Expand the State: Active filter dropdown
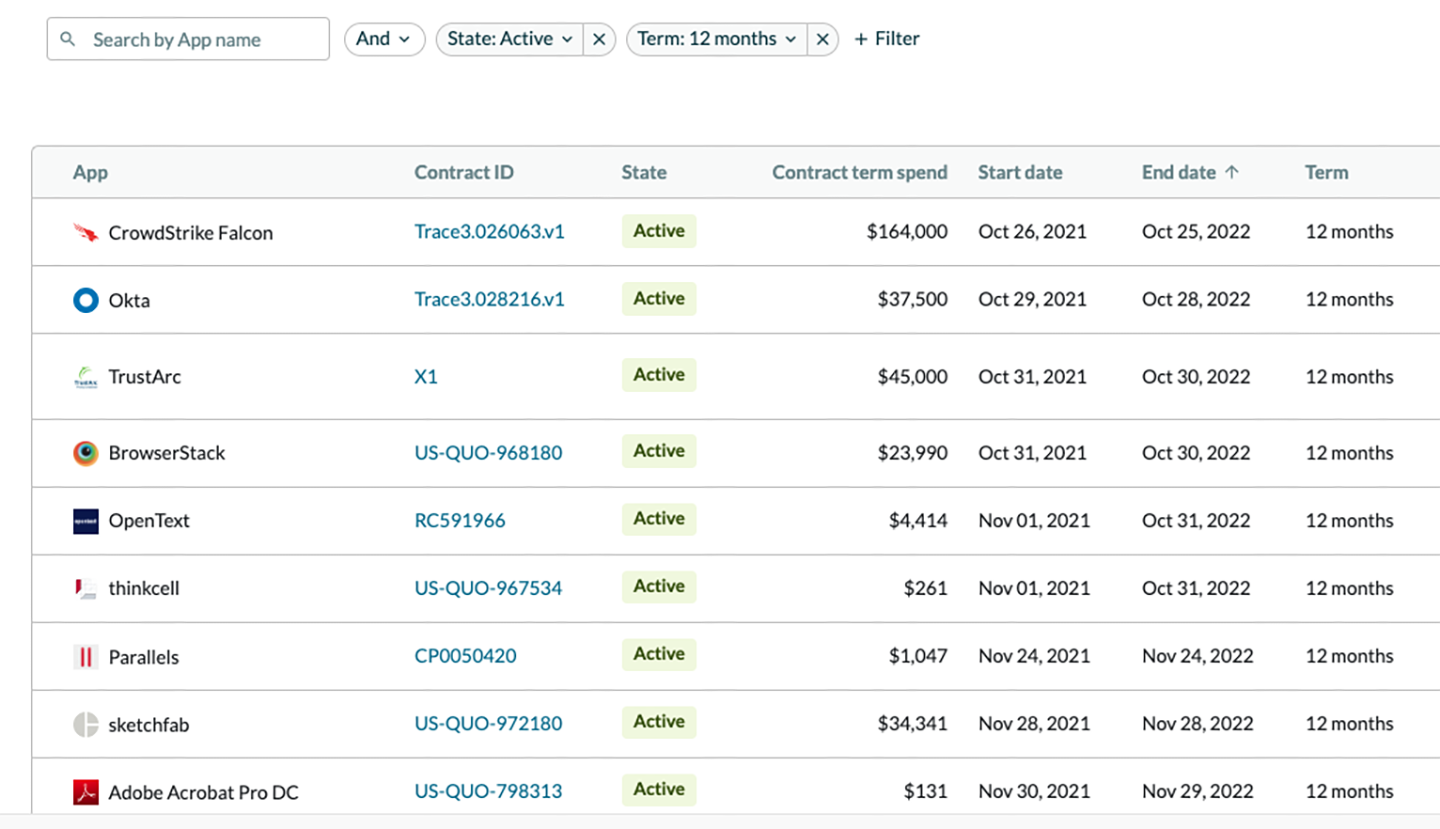Viewport: 1440px width, 829px height. [510, 39]
